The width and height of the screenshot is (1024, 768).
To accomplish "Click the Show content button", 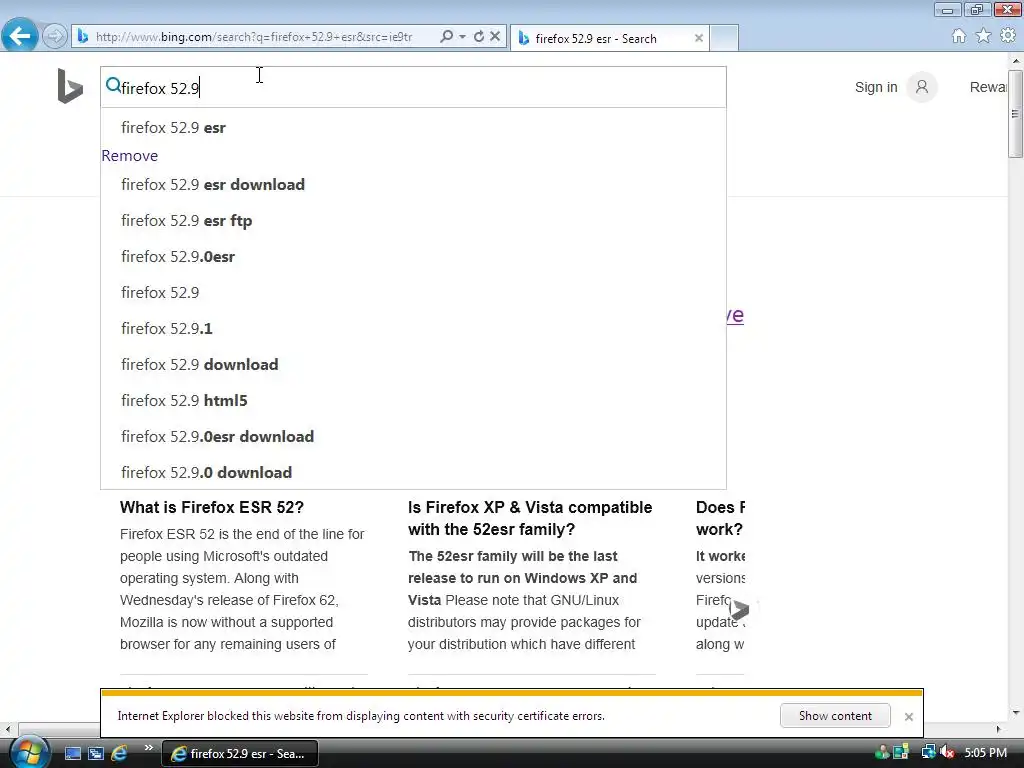I will pos(835,716).
